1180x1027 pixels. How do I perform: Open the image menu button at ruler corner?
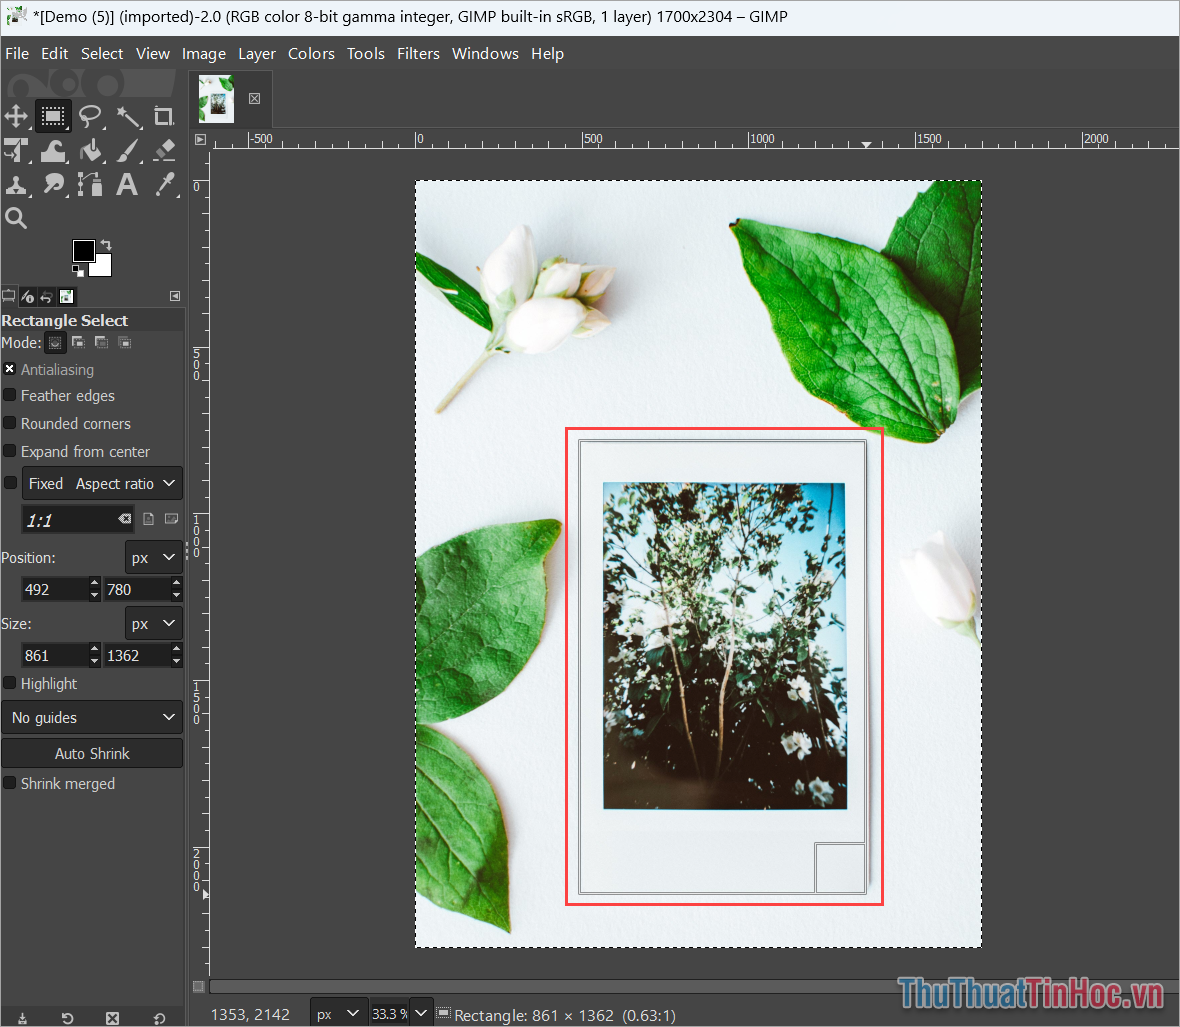pyautogui.click(x=200, y=139)
